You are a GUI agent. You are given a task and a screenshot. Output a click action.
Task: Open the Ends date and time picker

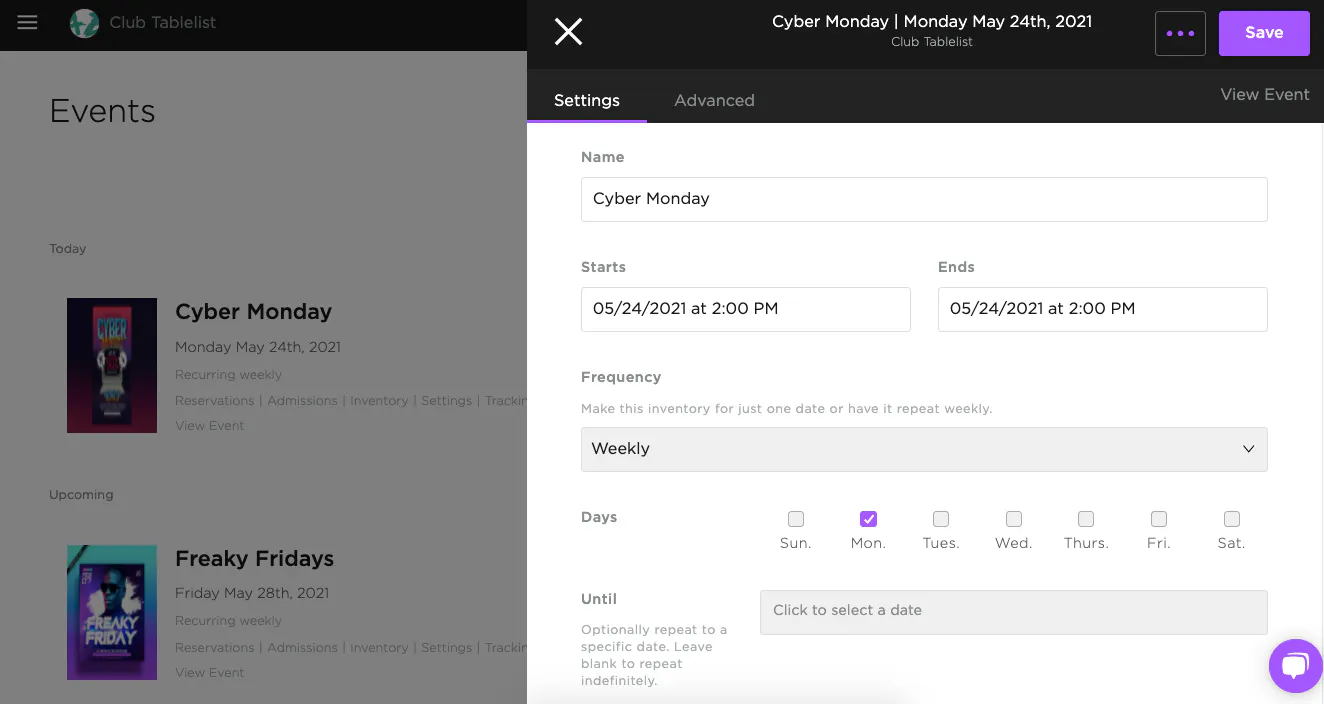coord(1102,309)
